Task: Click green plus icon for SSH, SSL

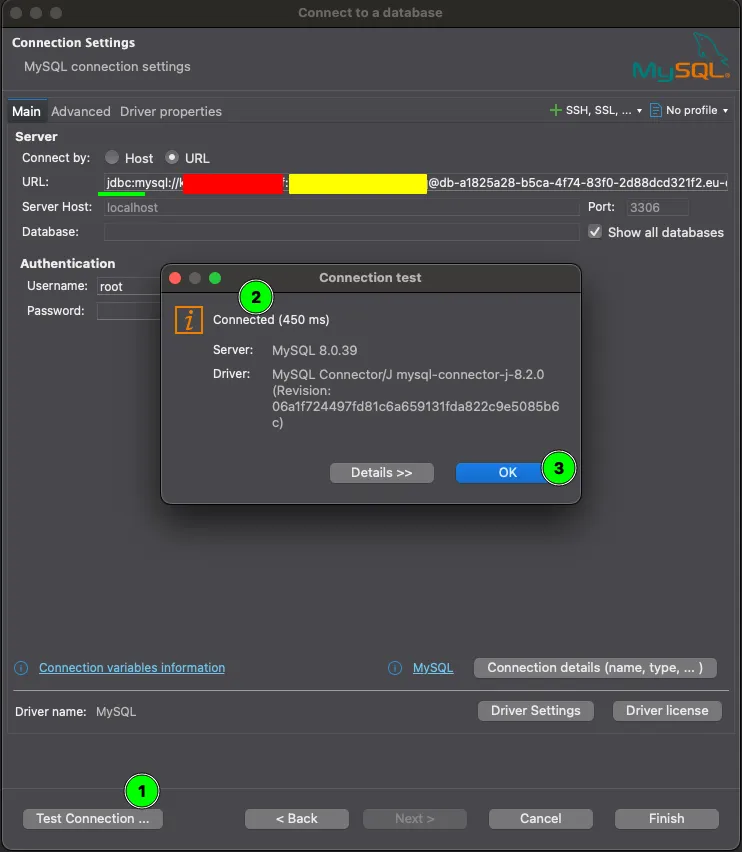Action: (556, 110)
